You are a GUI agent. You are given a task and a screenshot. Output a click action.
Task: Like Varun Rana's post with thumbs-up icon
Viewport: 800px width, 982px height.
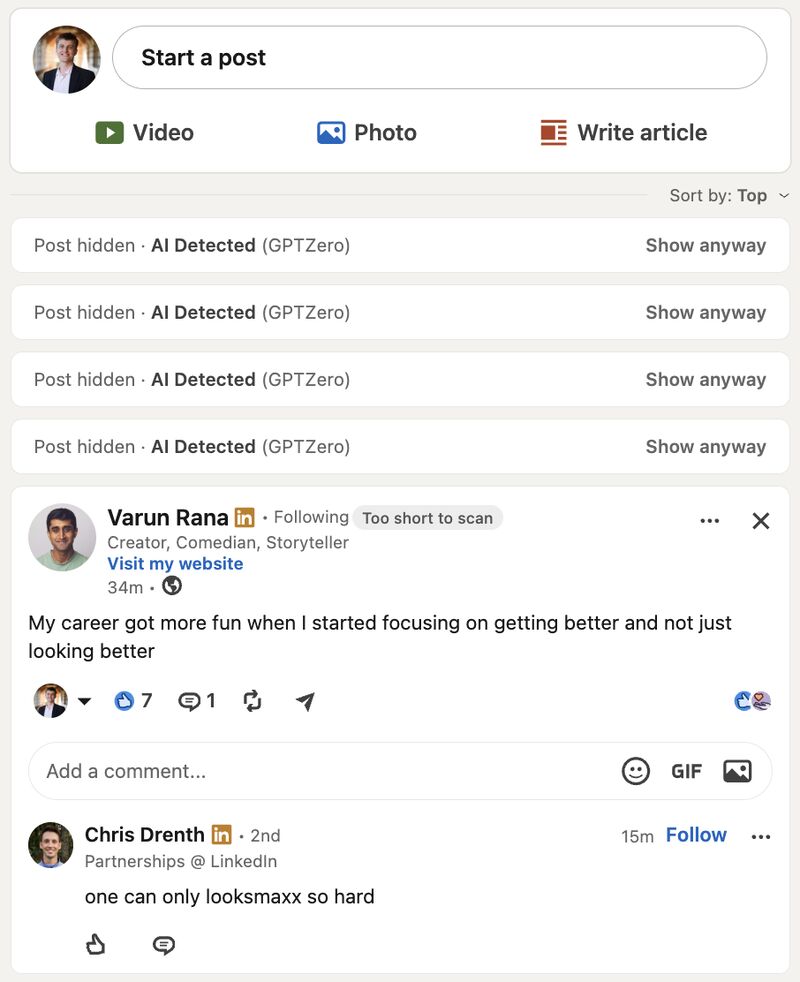[x=124, y=700]
